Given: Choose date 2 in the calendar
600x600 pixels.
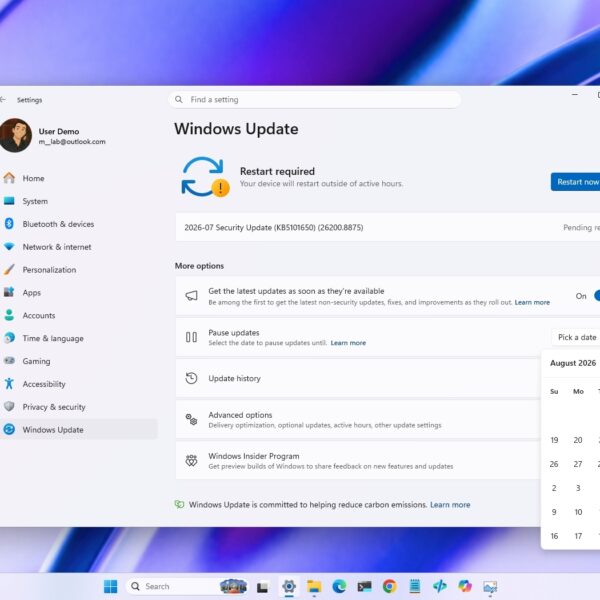Looking at the screenshot, I should (554, 488).
